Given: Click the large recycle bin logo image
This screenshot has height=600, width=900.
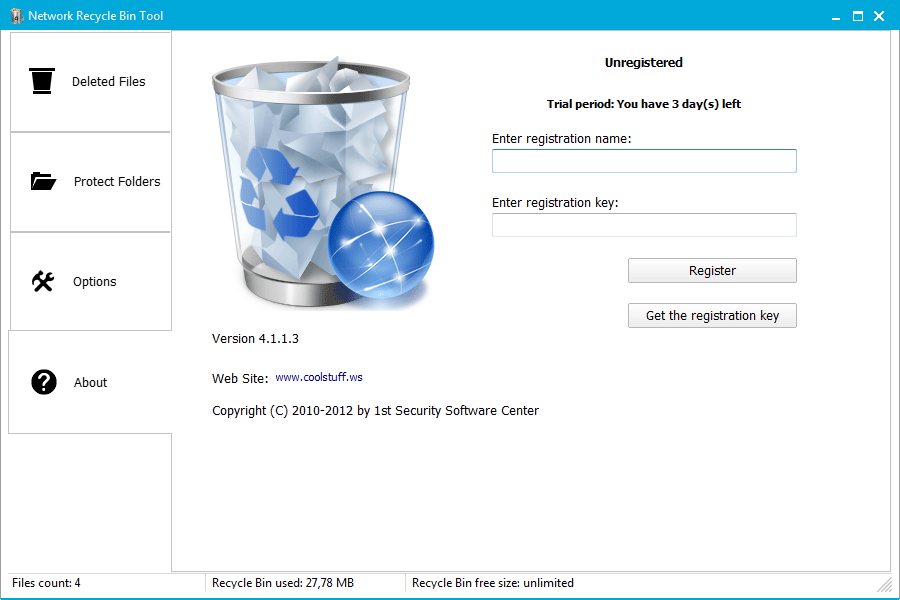Looking at the screenshot, I should pyautogui.click(x=323, y=183).
